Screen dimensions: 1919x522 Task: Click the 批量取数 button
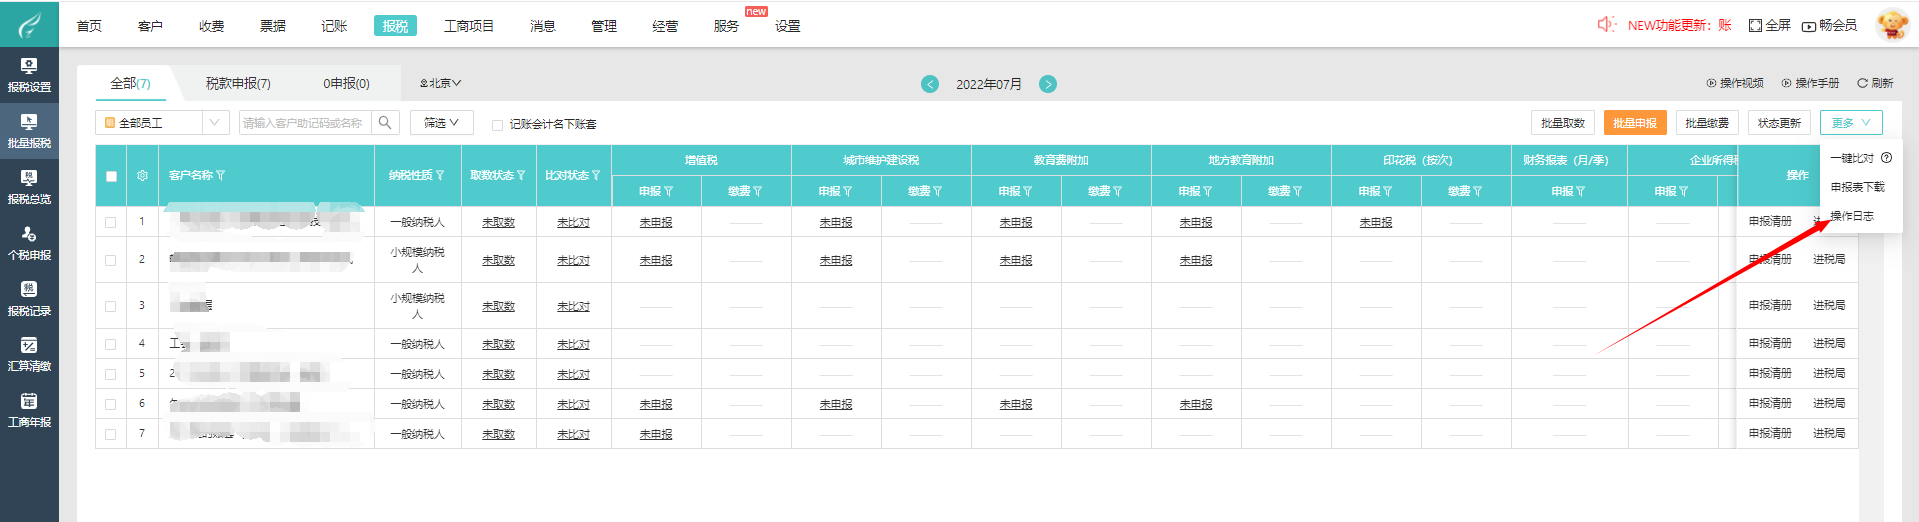1562,123
